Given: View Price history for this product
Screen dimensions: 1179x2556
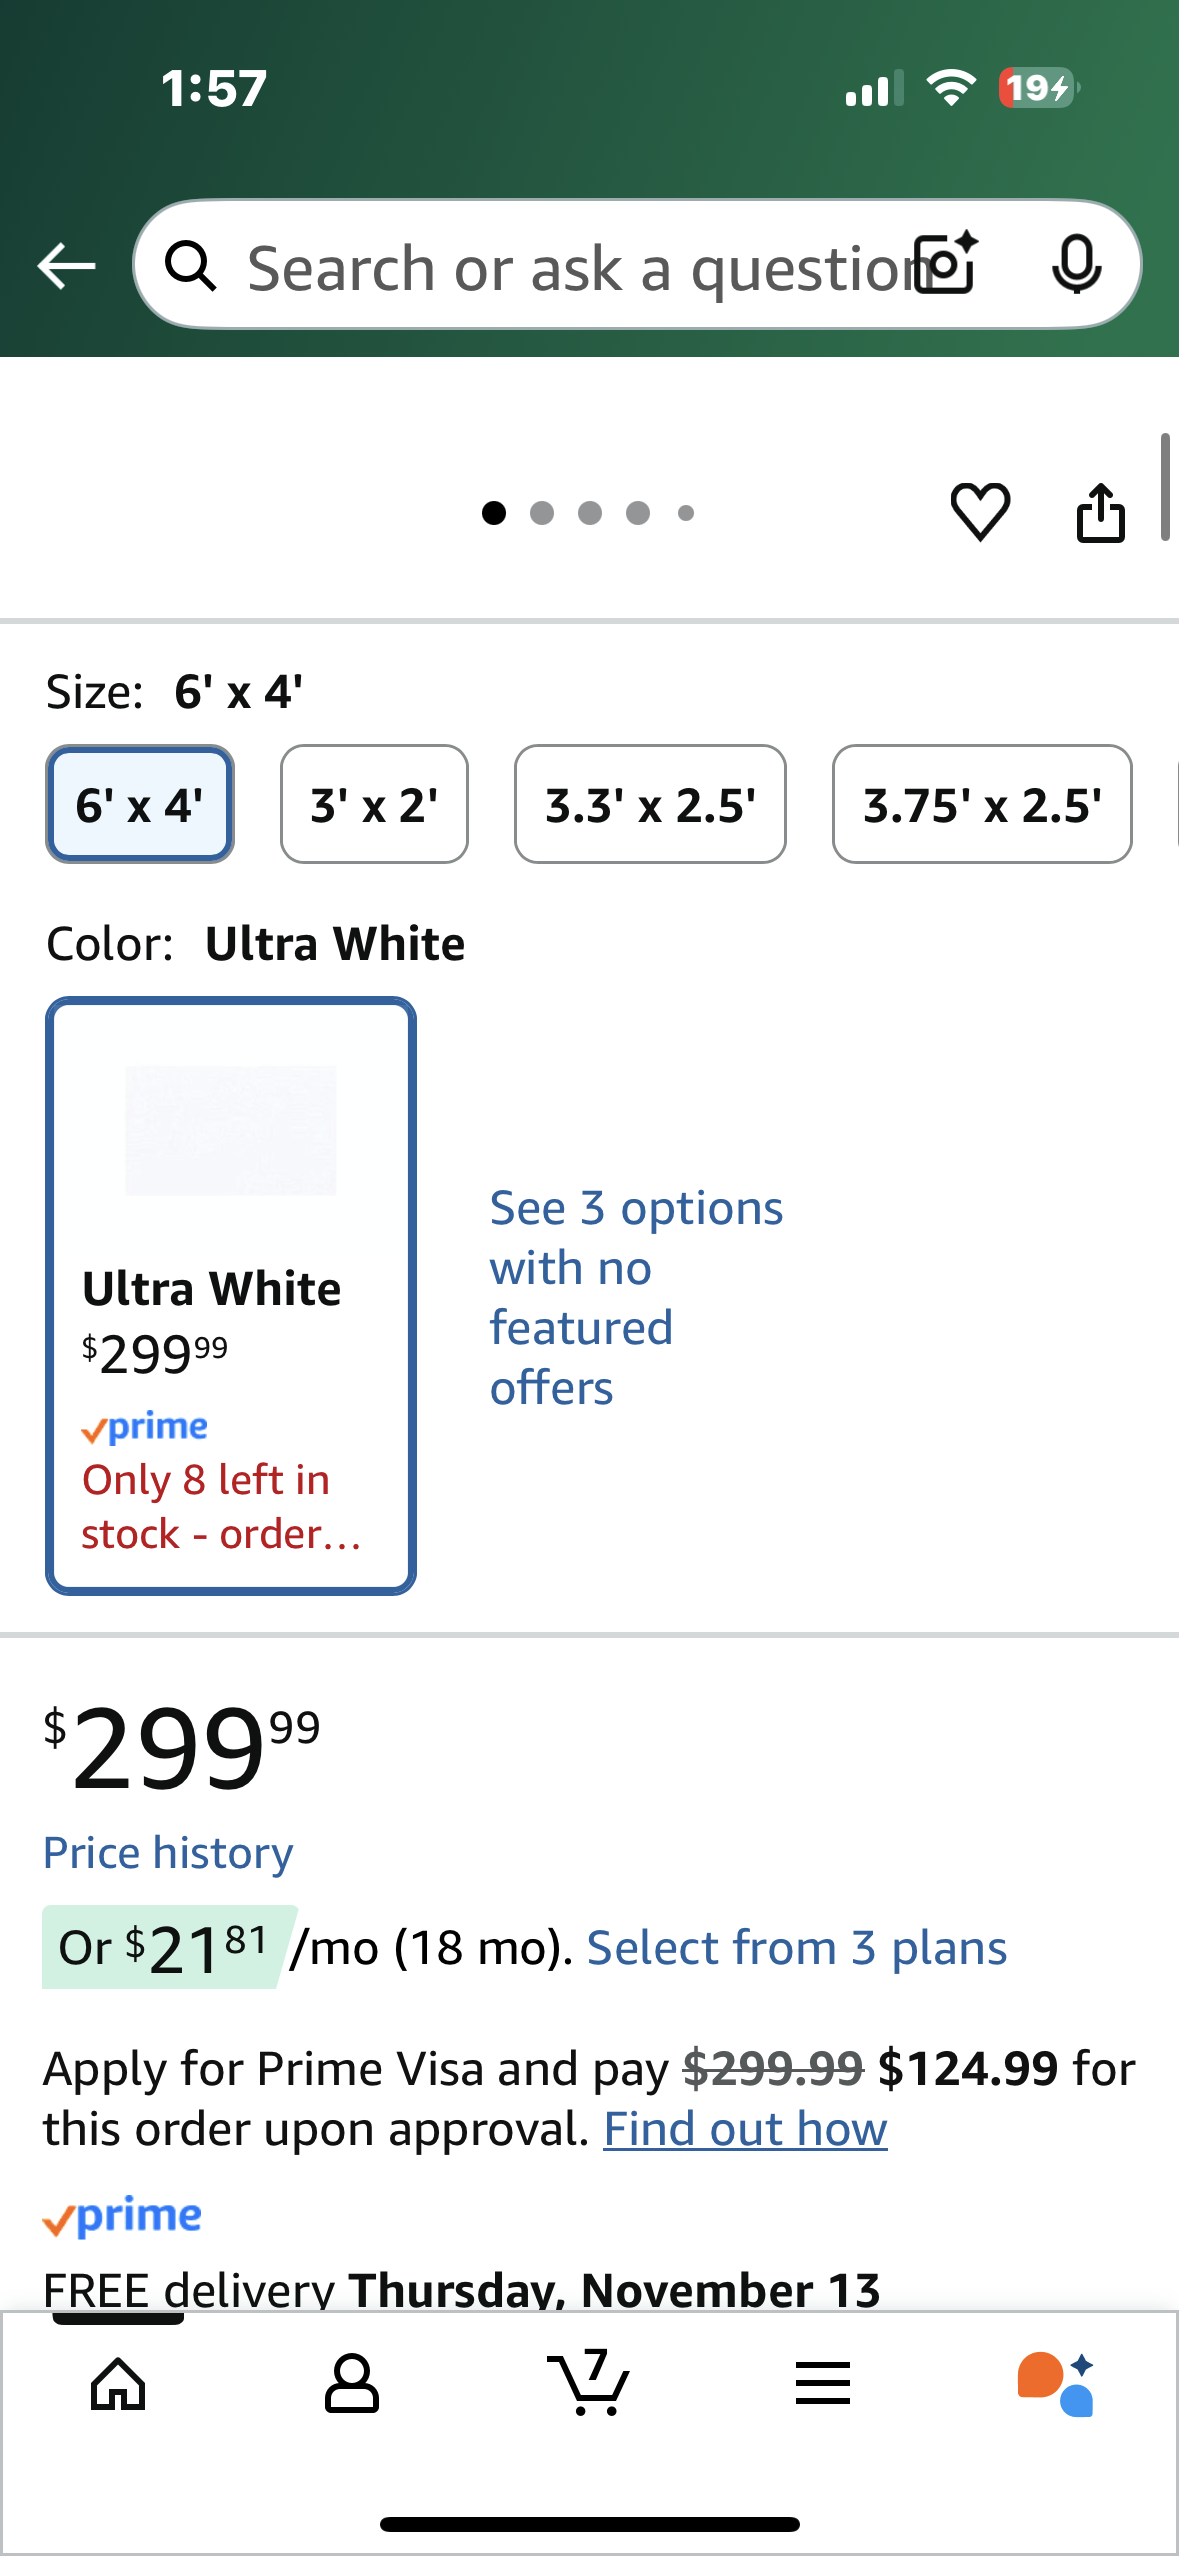Looking at the screenshot, I should click(167, 1851).
